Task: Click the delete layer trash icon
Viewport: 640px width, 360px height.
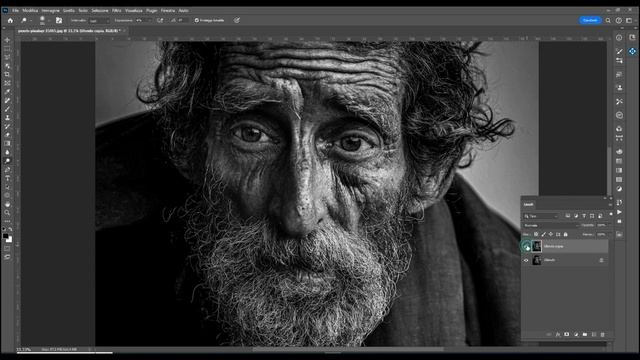Action: [x=602, y=335]
